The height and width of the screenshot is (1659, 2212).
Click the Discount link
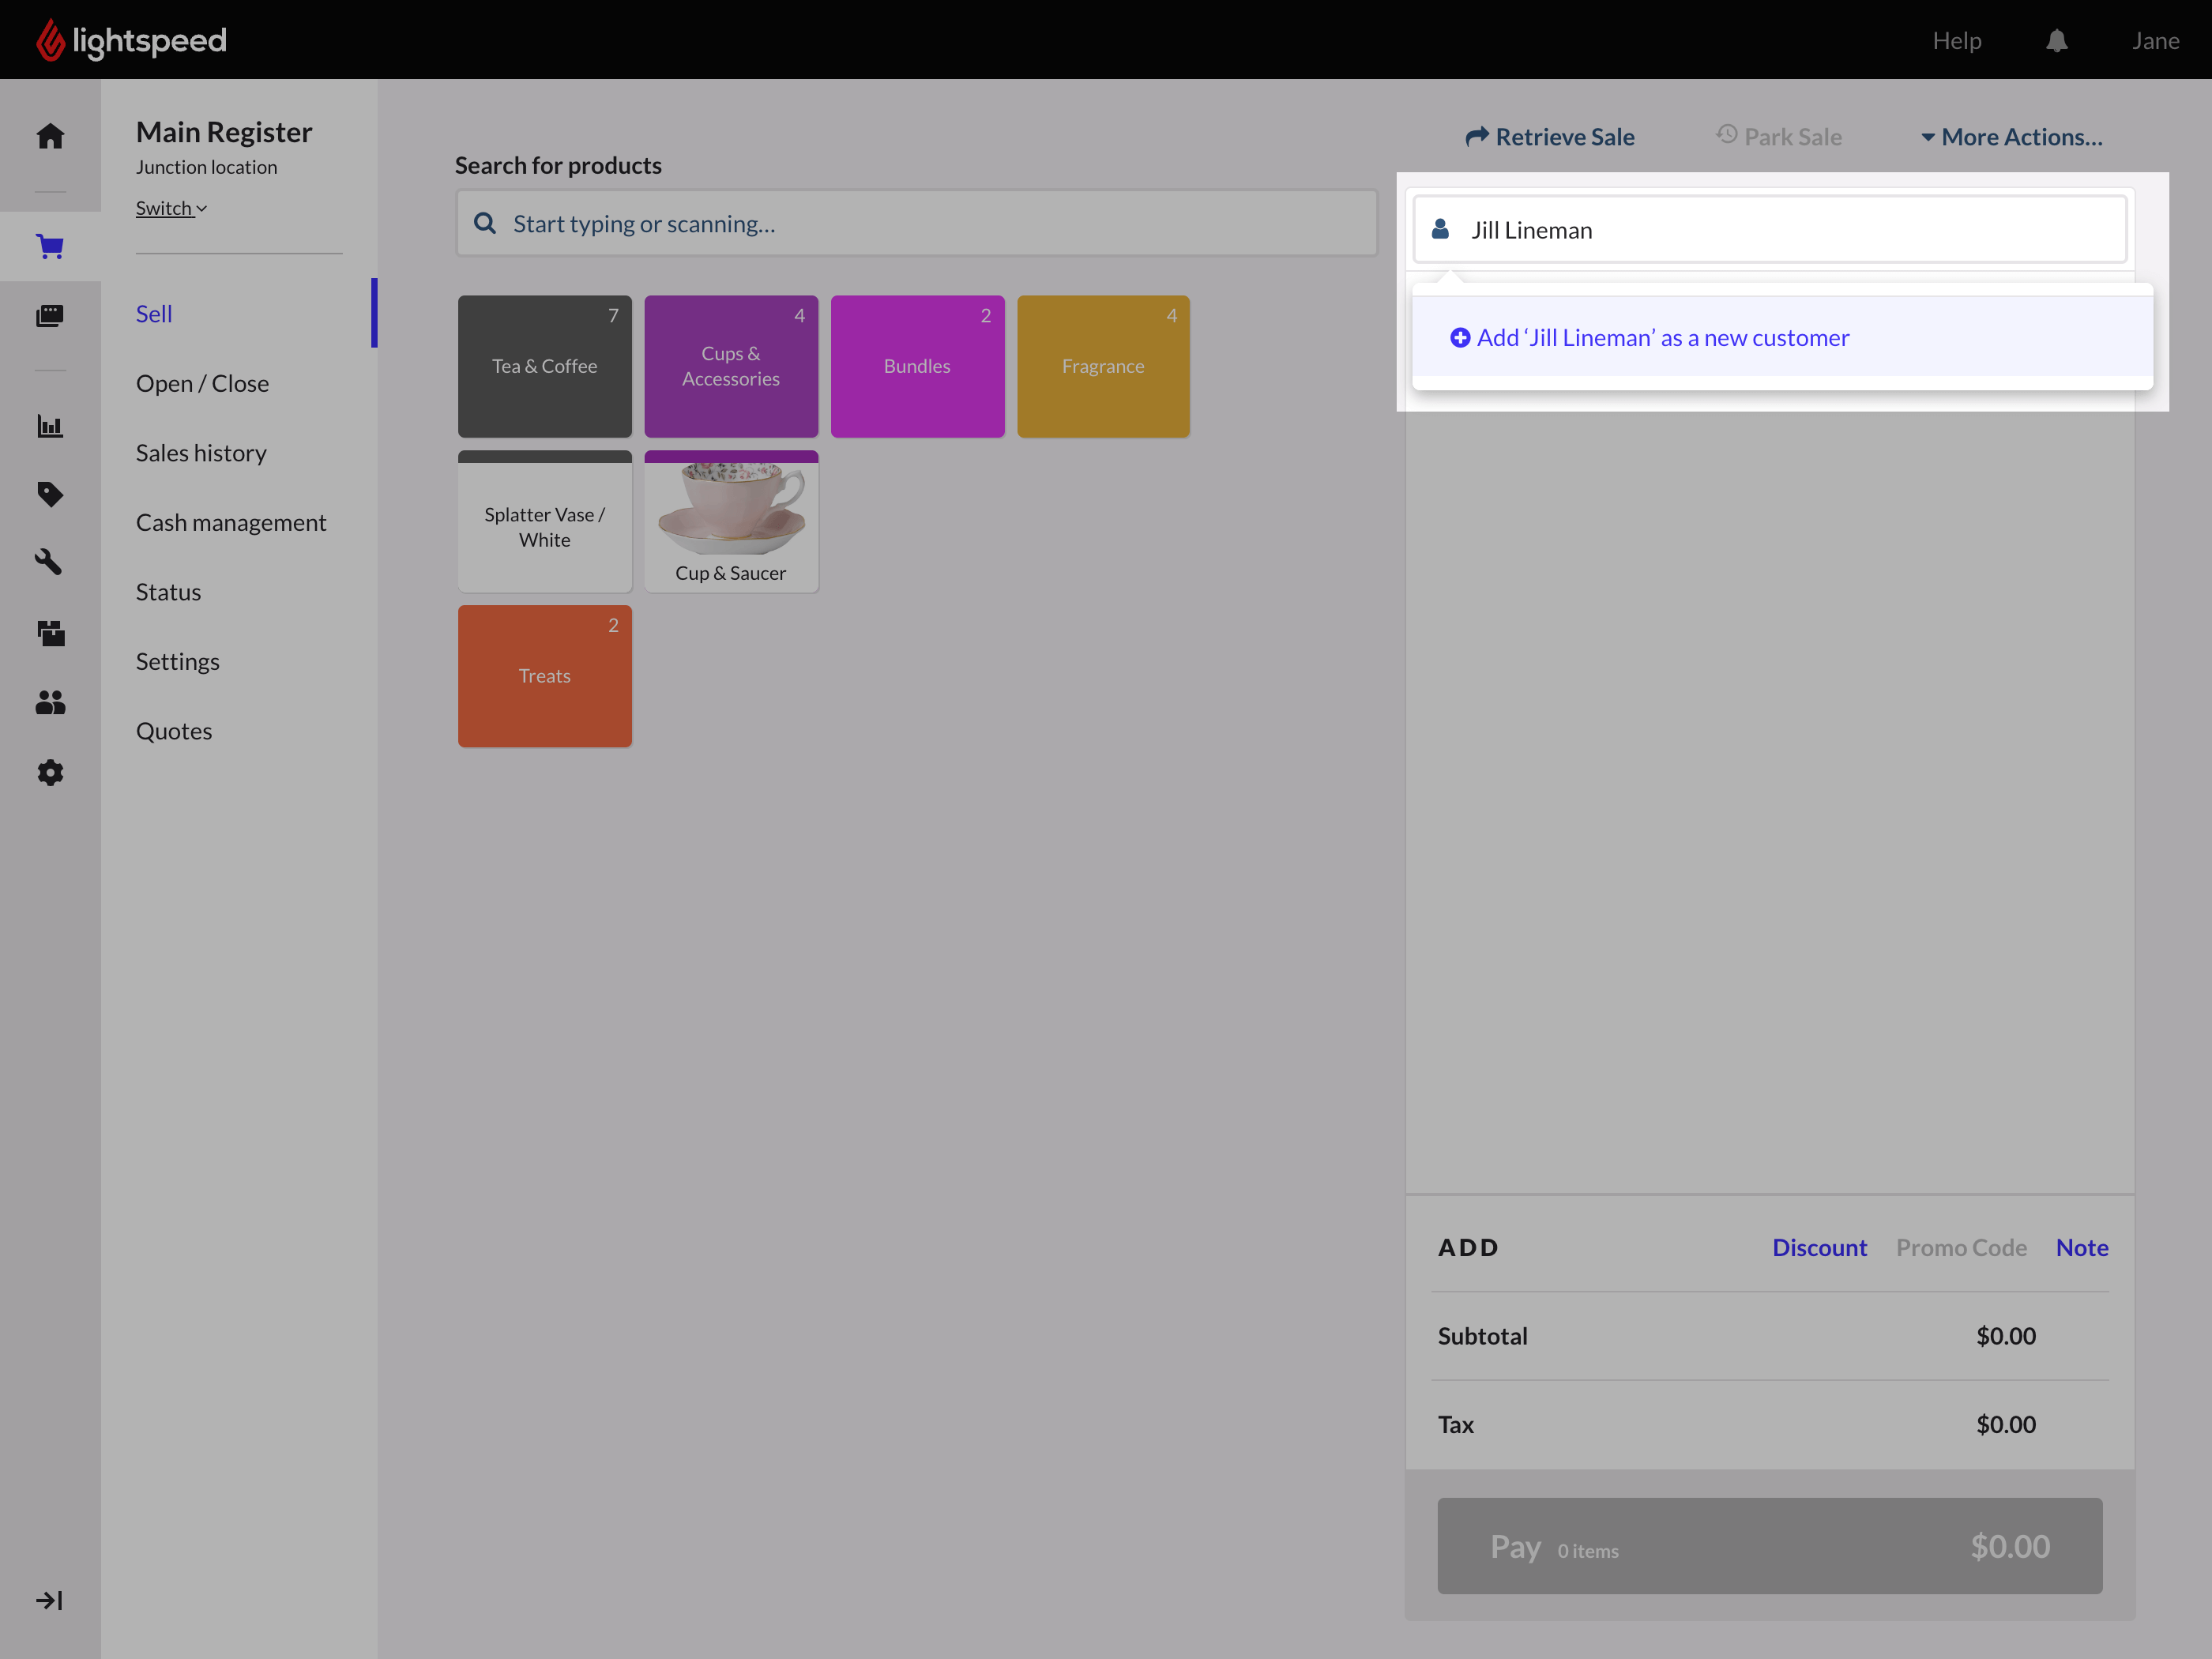tap(1819, 1247)
